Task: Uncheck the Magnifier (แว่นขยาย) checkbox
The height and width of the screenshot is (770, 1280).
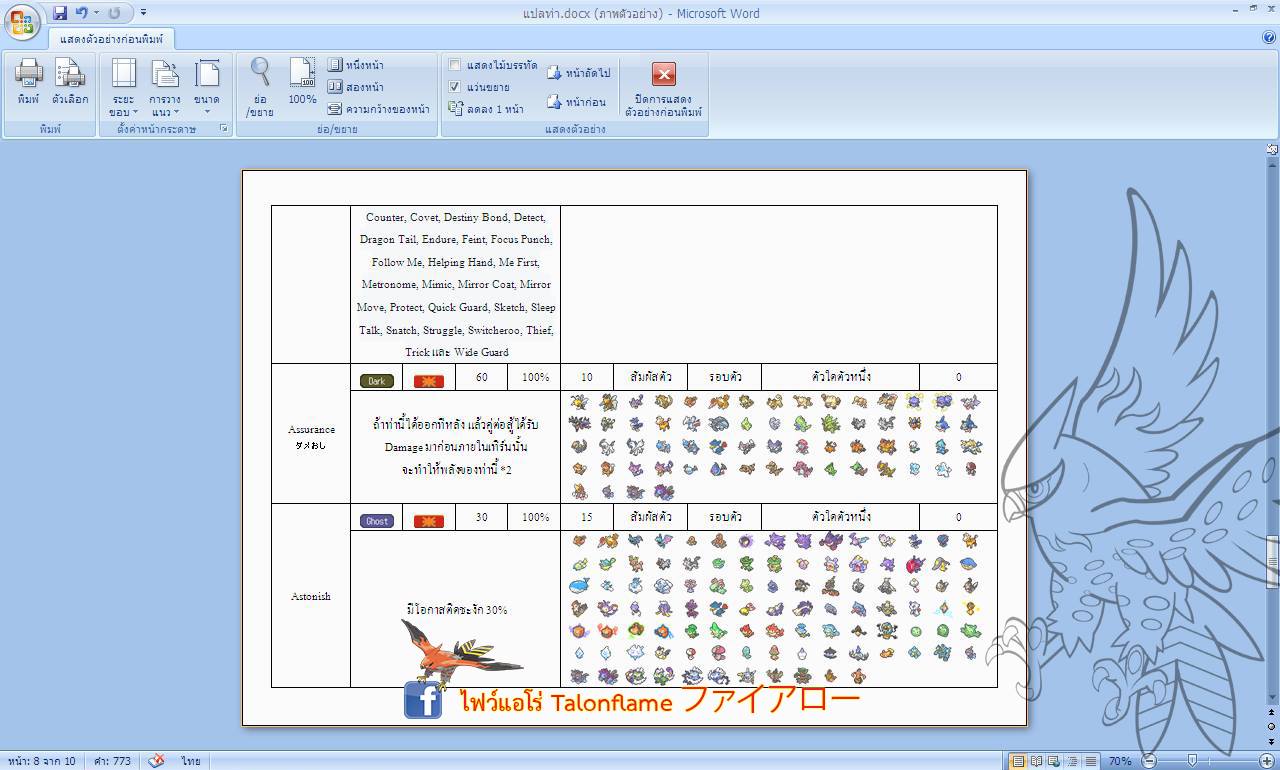Action: [455, 87]
